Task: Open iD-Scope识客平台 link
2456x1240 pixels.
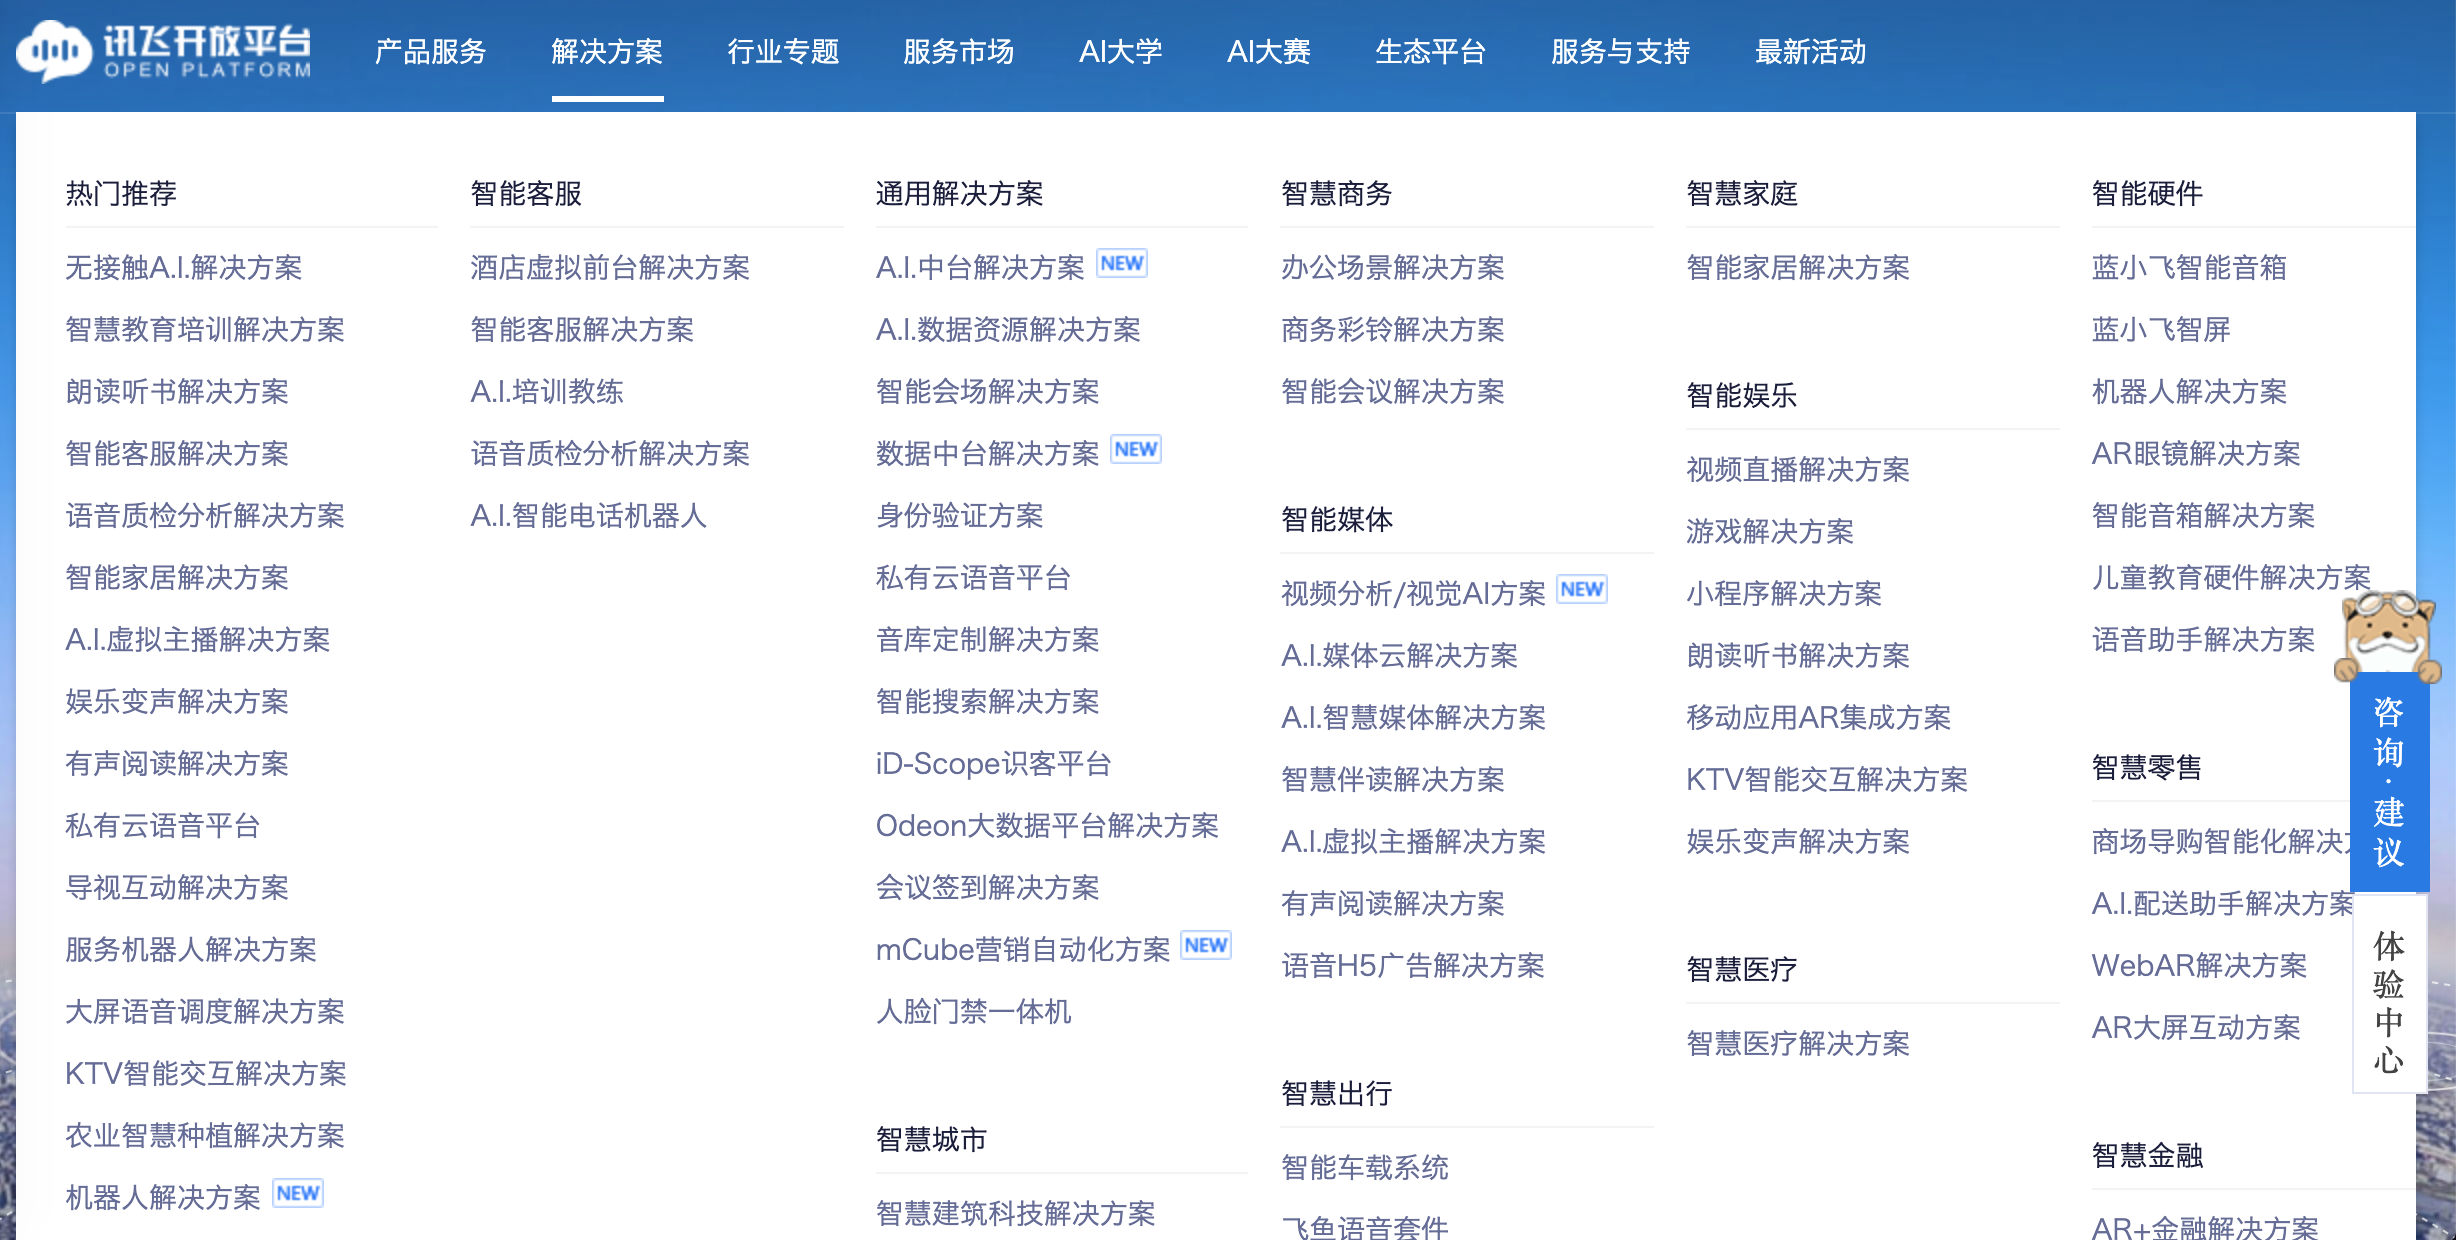Action: [x=994, y=764]
